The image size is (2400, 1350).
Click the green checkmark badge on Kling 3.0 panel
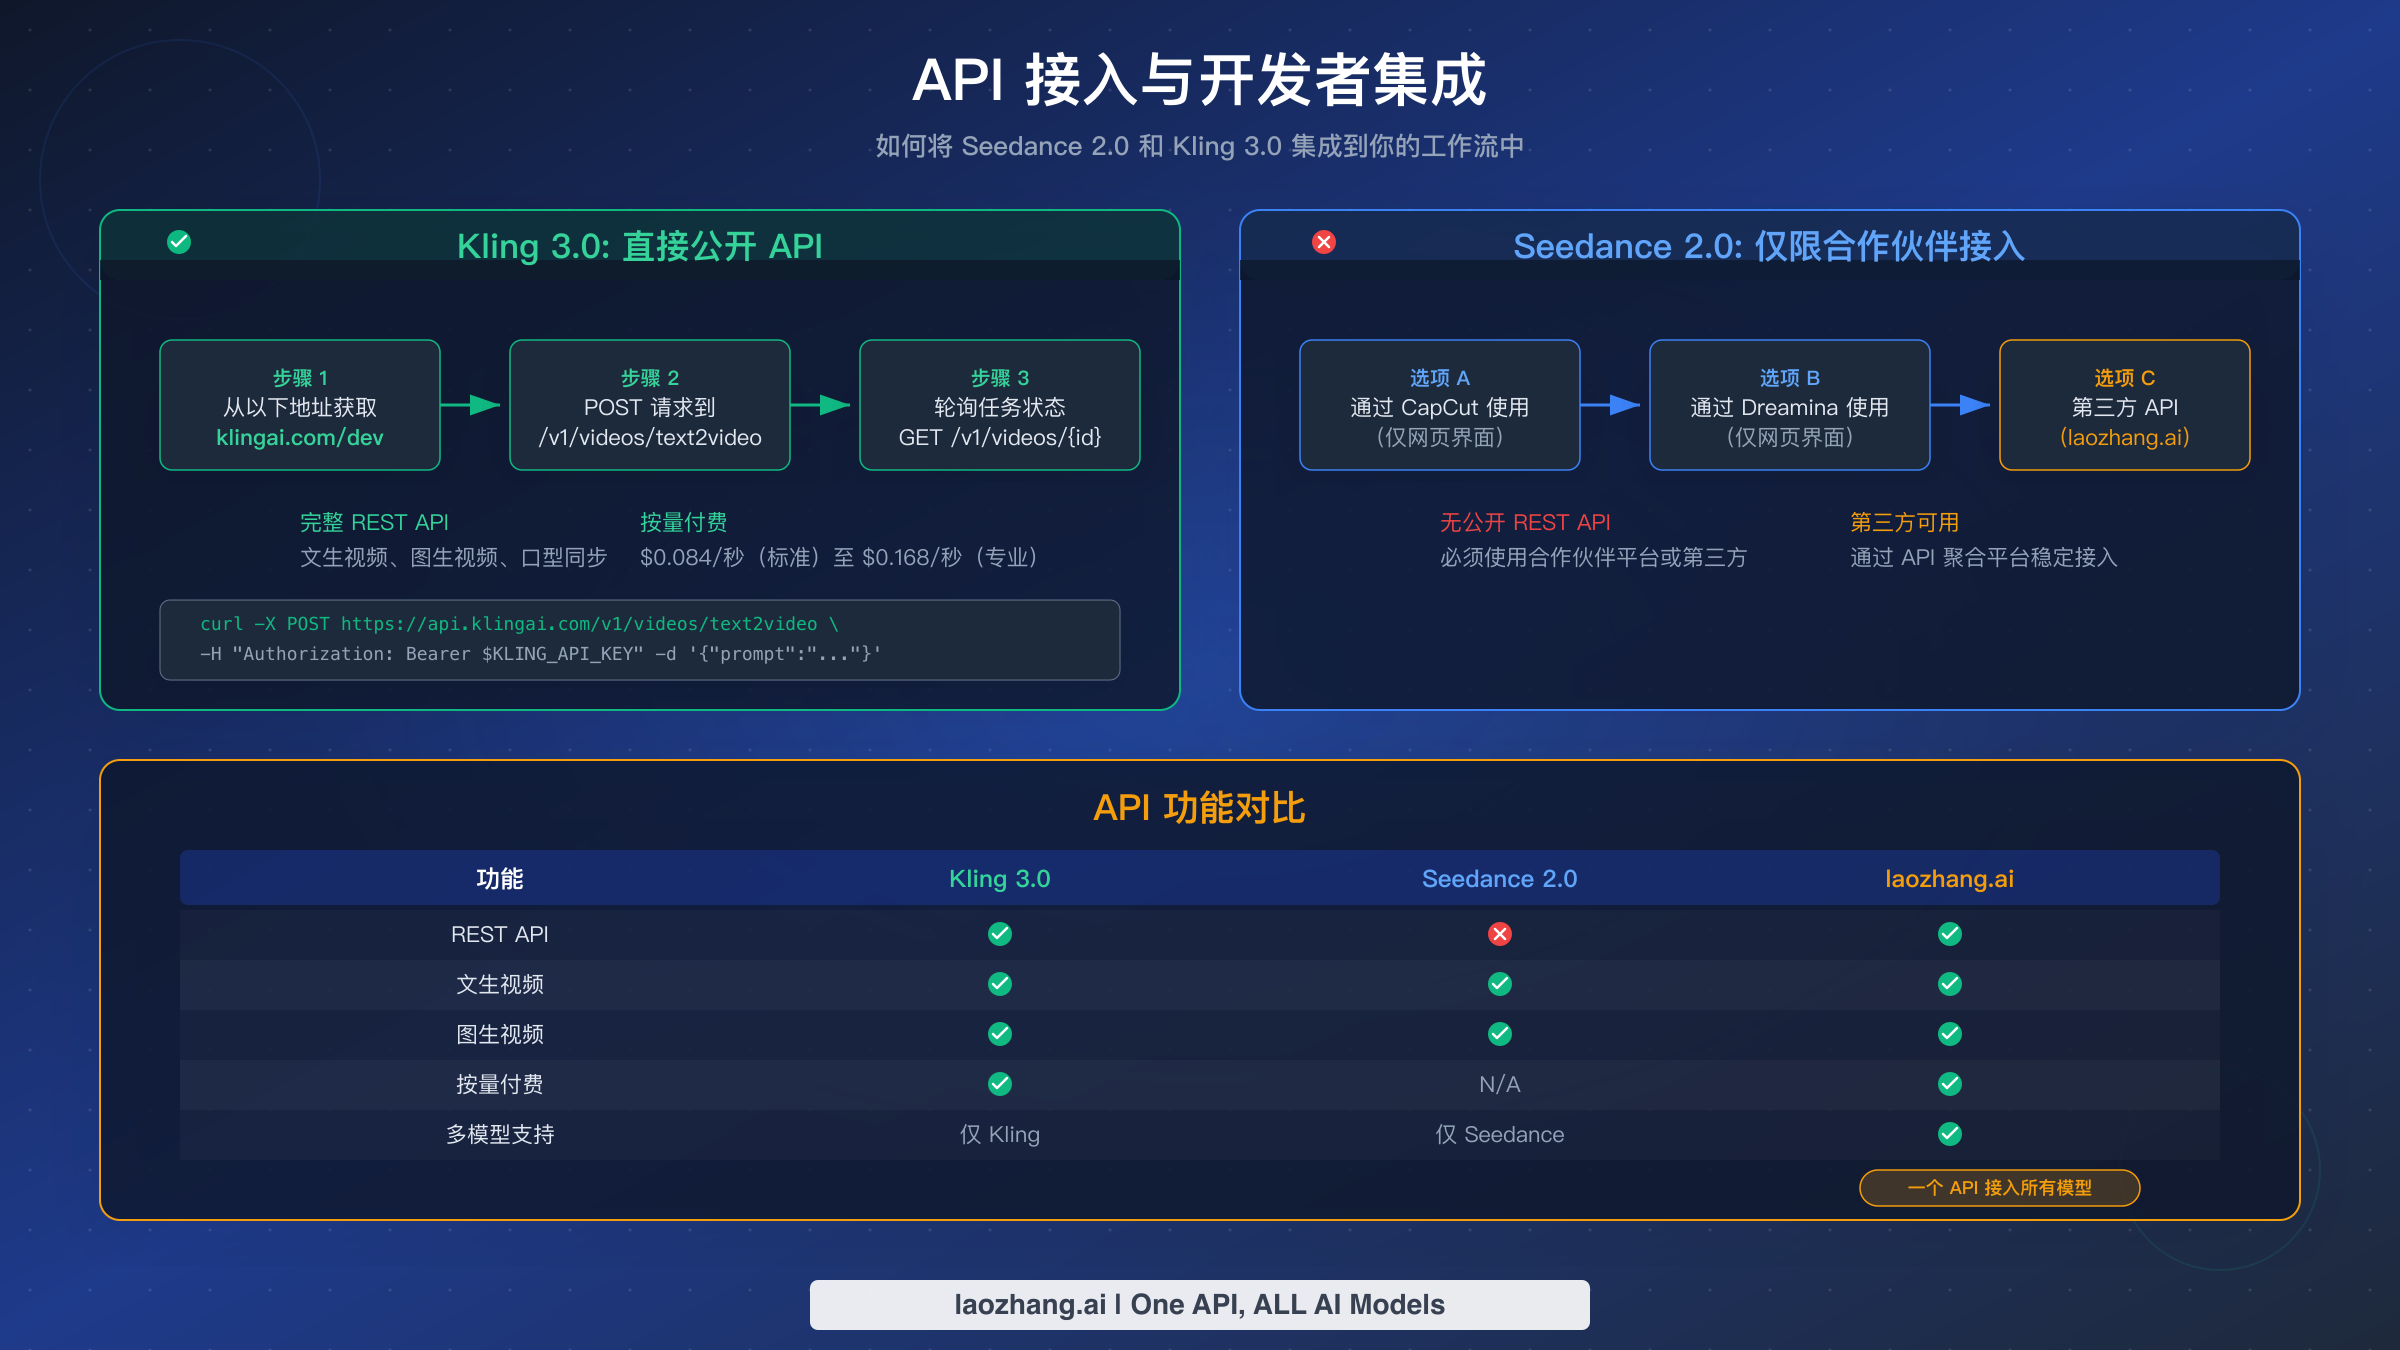178,240
